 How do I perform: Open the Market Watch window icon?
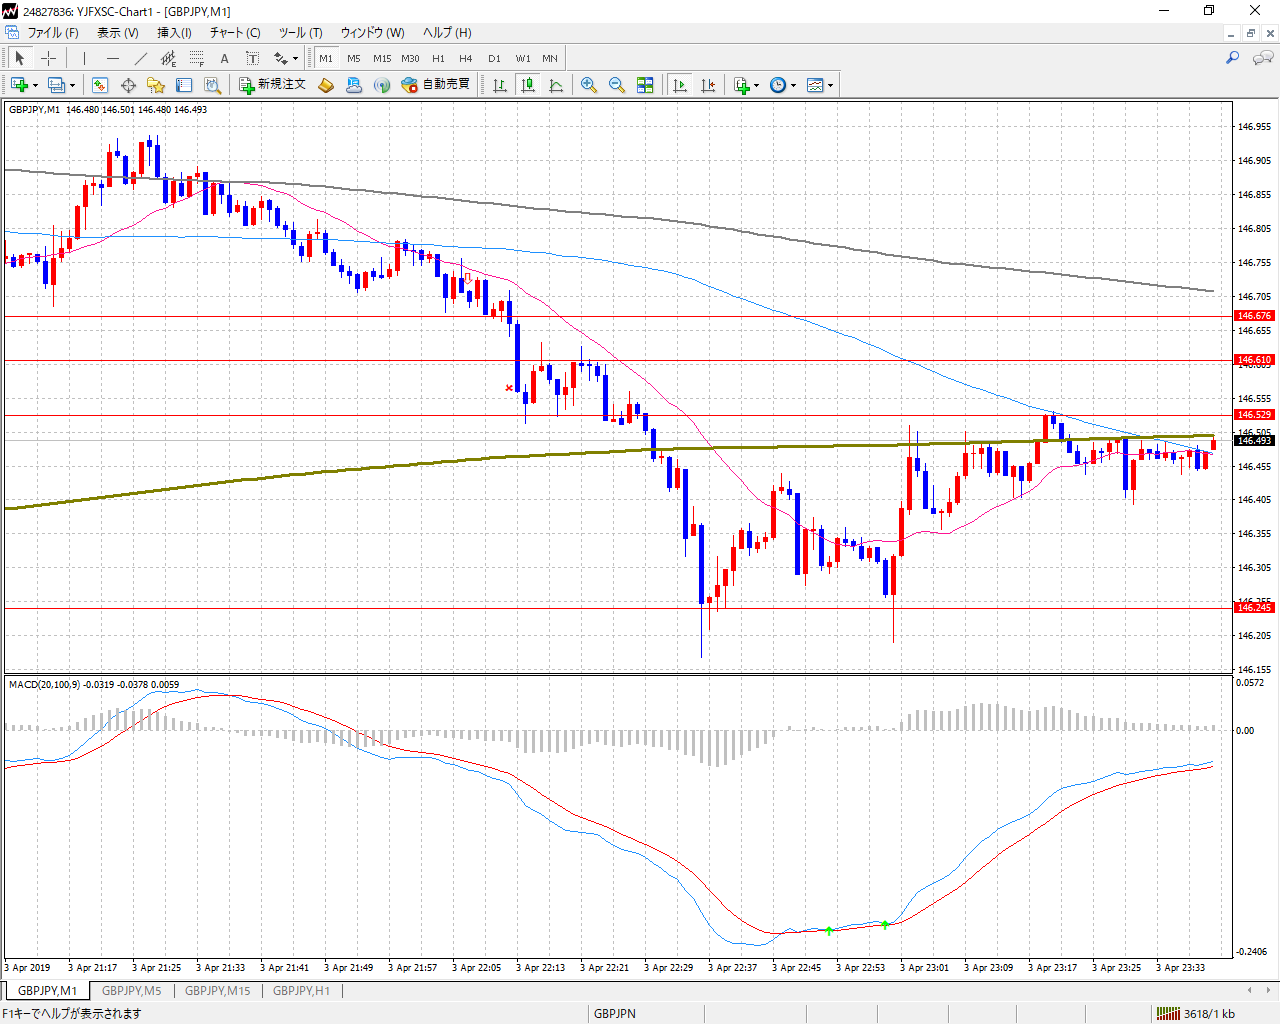[x=100, y=85]
